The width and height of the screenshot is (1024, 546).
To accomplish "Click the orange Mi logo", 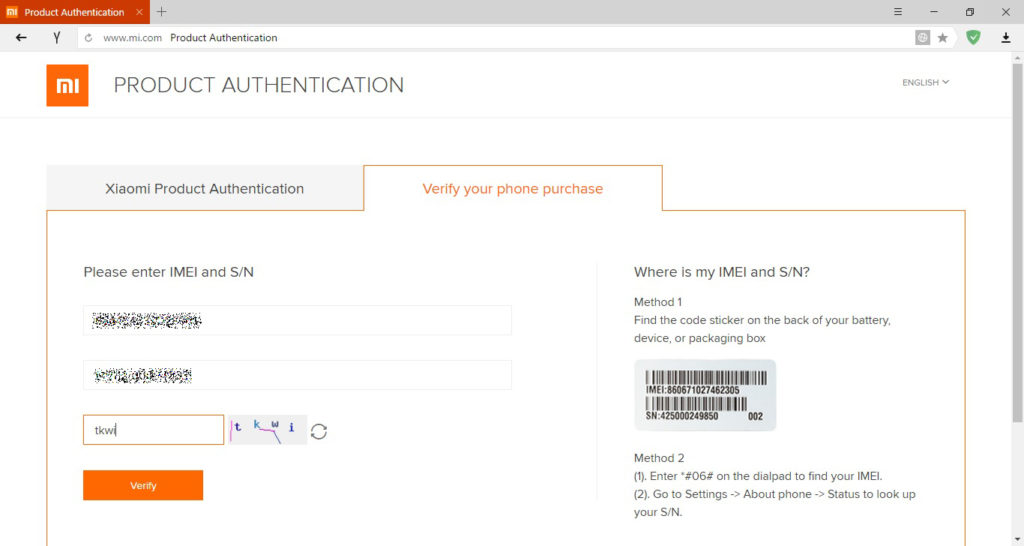I will pyautogui.click(x=67, y=85).
